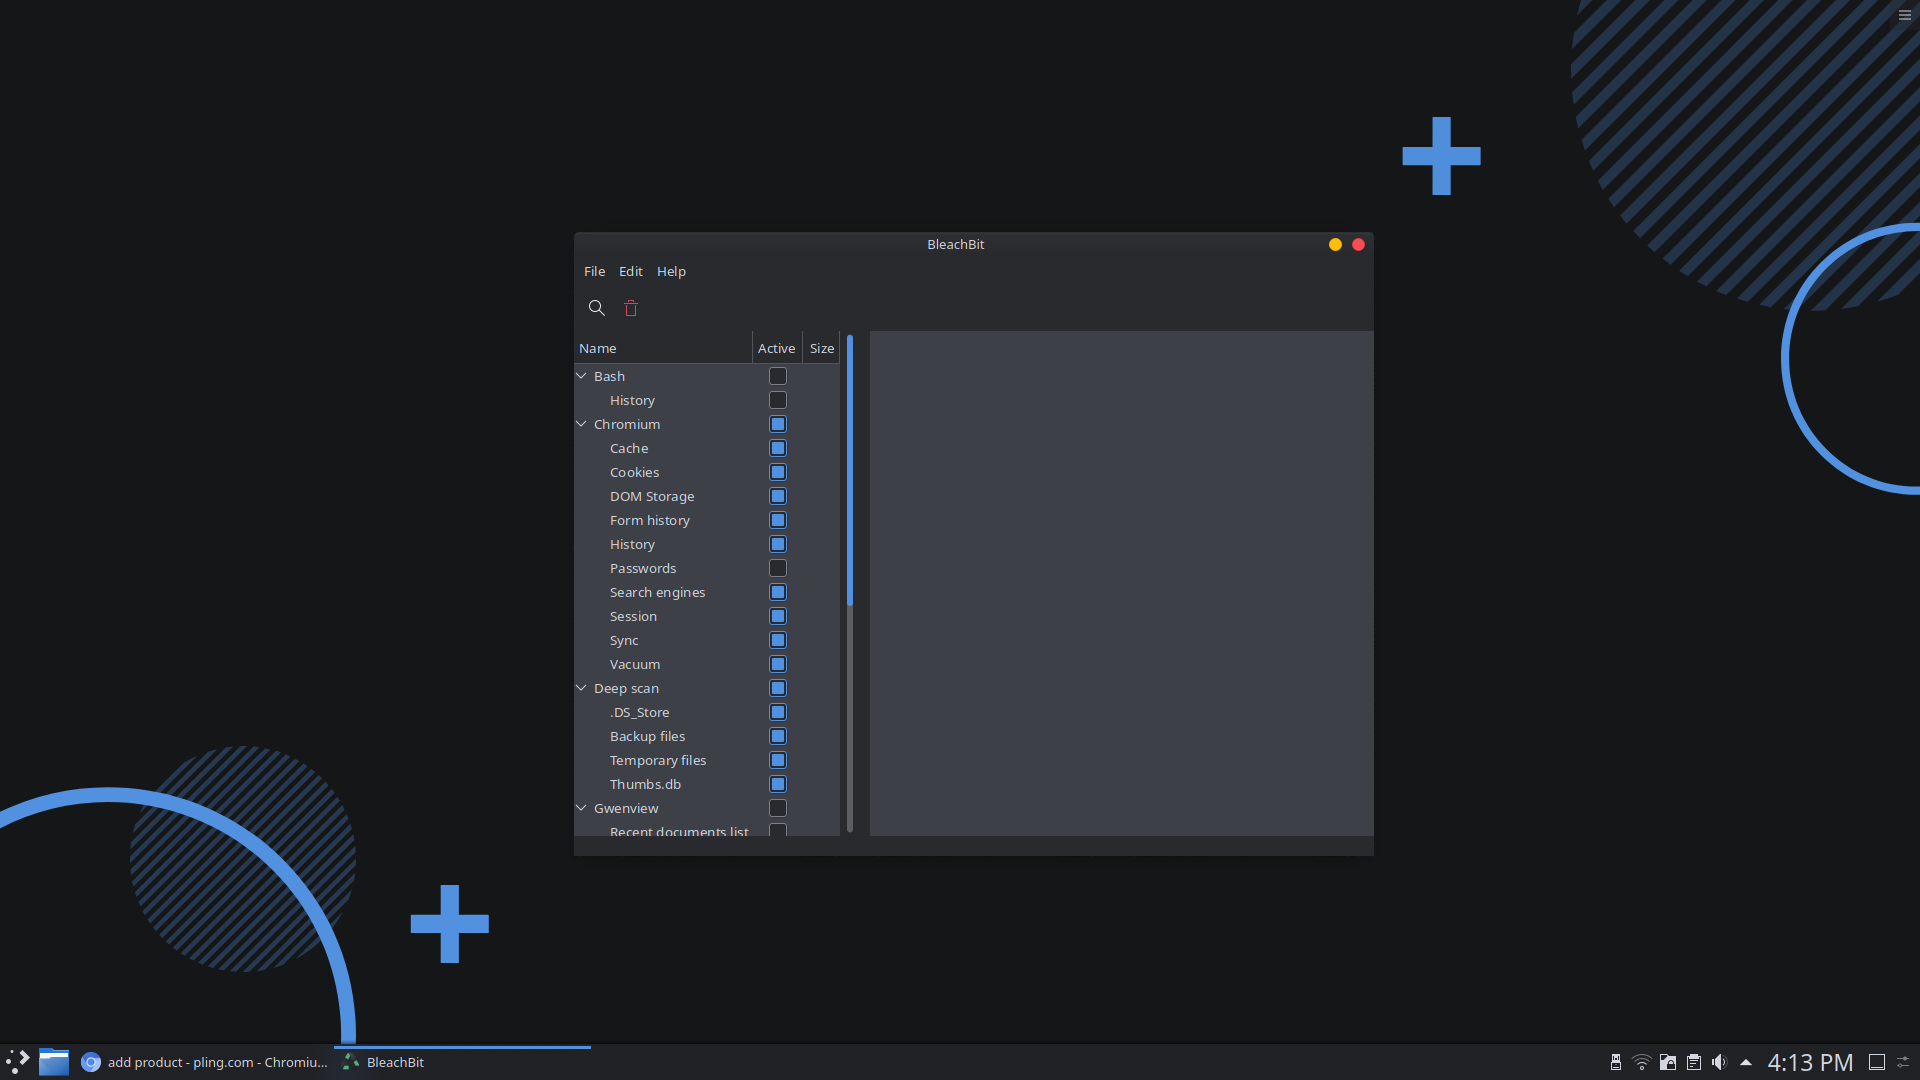Viewport: 1920px width, 1080px height.
Task: Uncheck the Chromium Cache checkbox
Action: pos(778,448)
